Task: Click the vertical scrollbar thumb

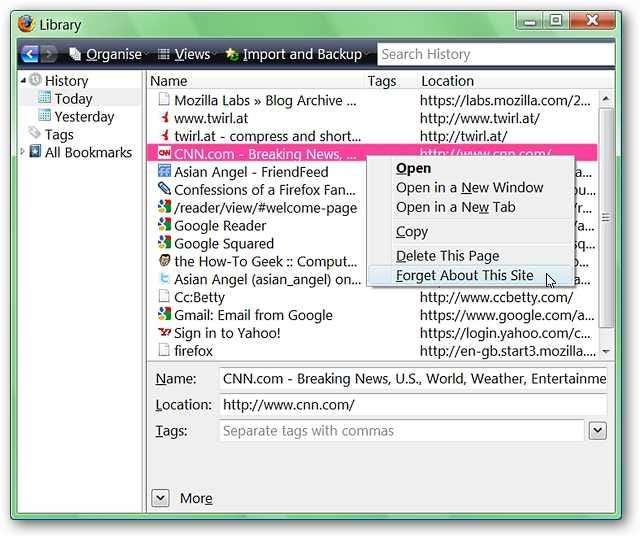Action: tap(606, 218)
